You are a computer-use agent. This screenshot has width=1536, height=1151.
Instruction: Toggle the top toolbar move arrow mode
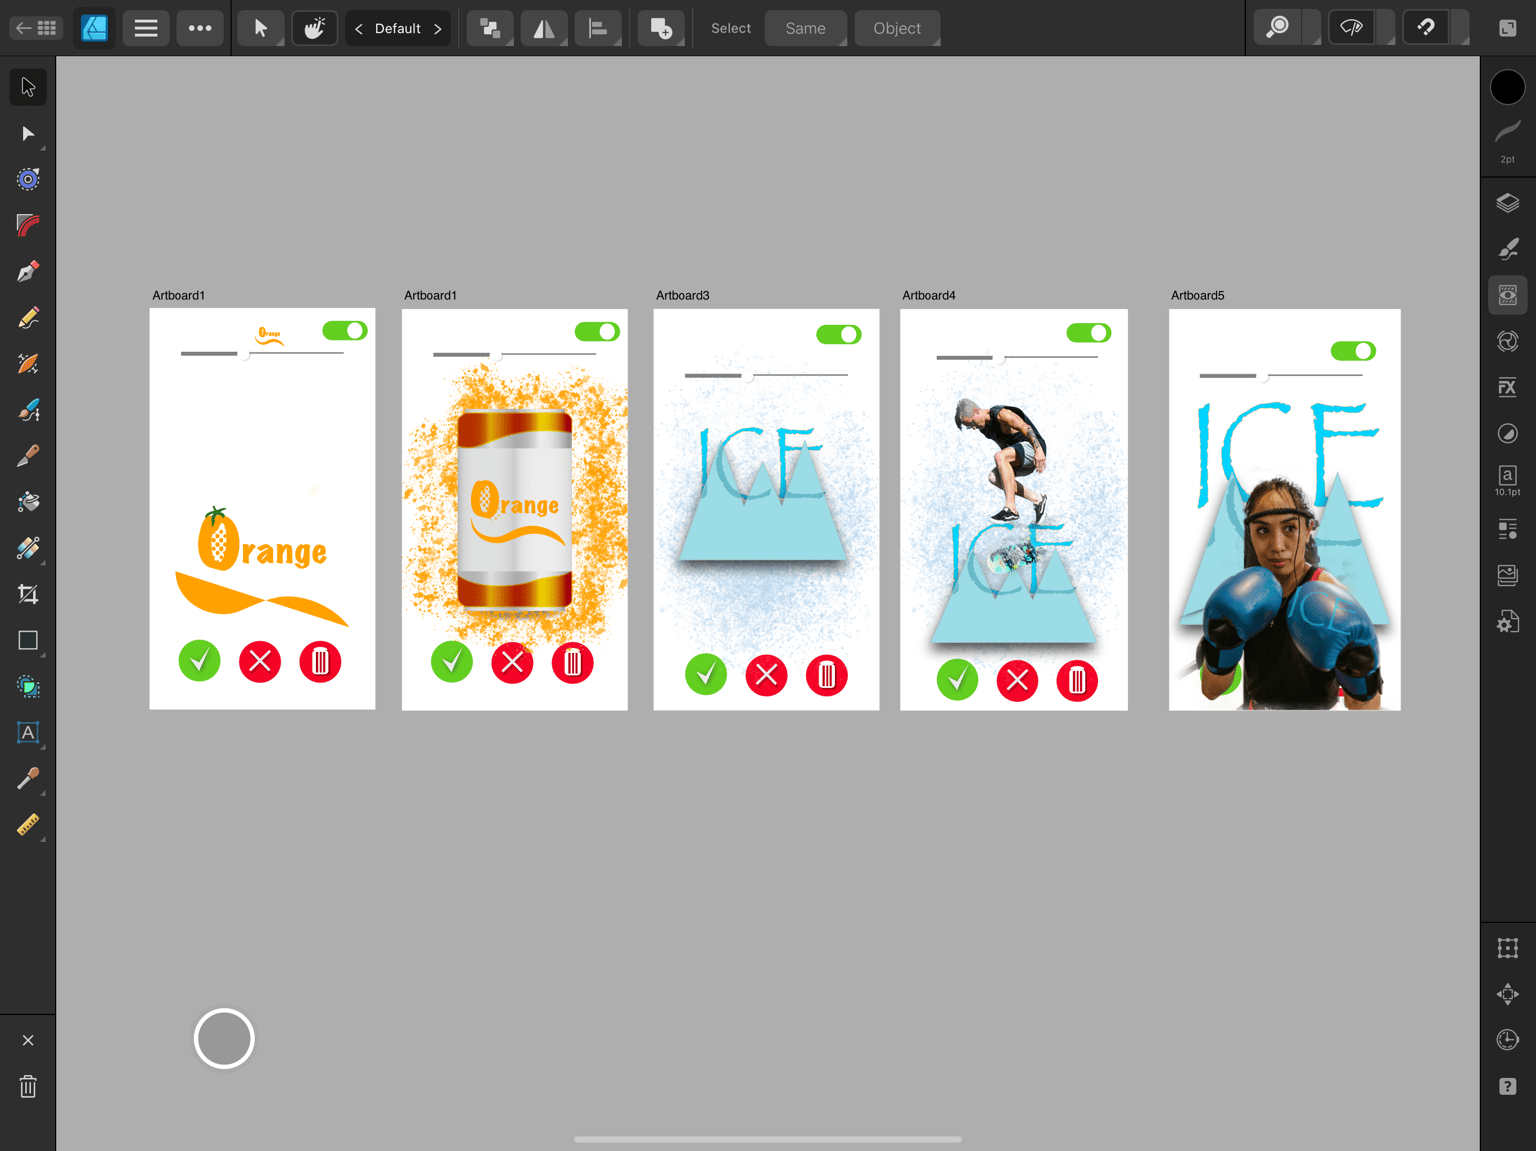click(260, 28)
